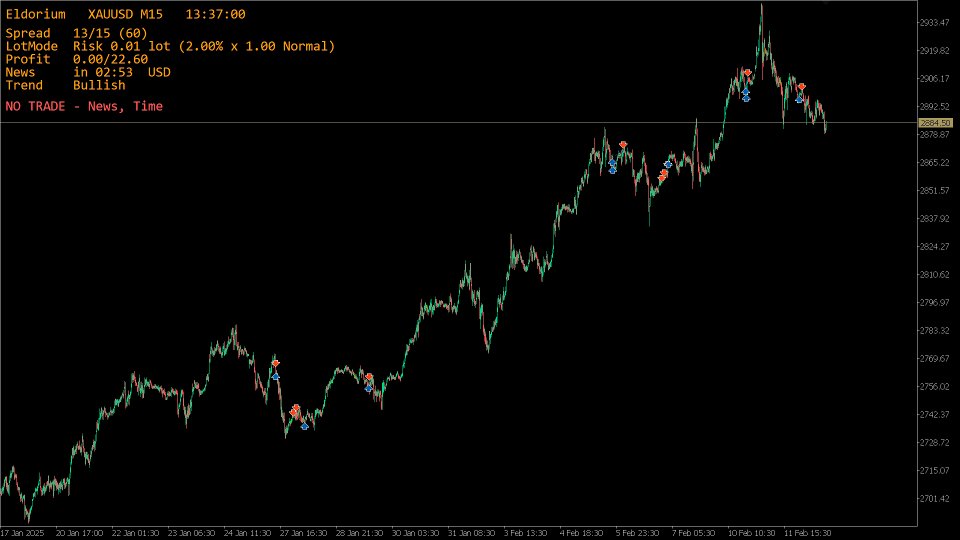Click the clock text '13:37:00'
Screen dimensions: 960x540
point(216,14)
